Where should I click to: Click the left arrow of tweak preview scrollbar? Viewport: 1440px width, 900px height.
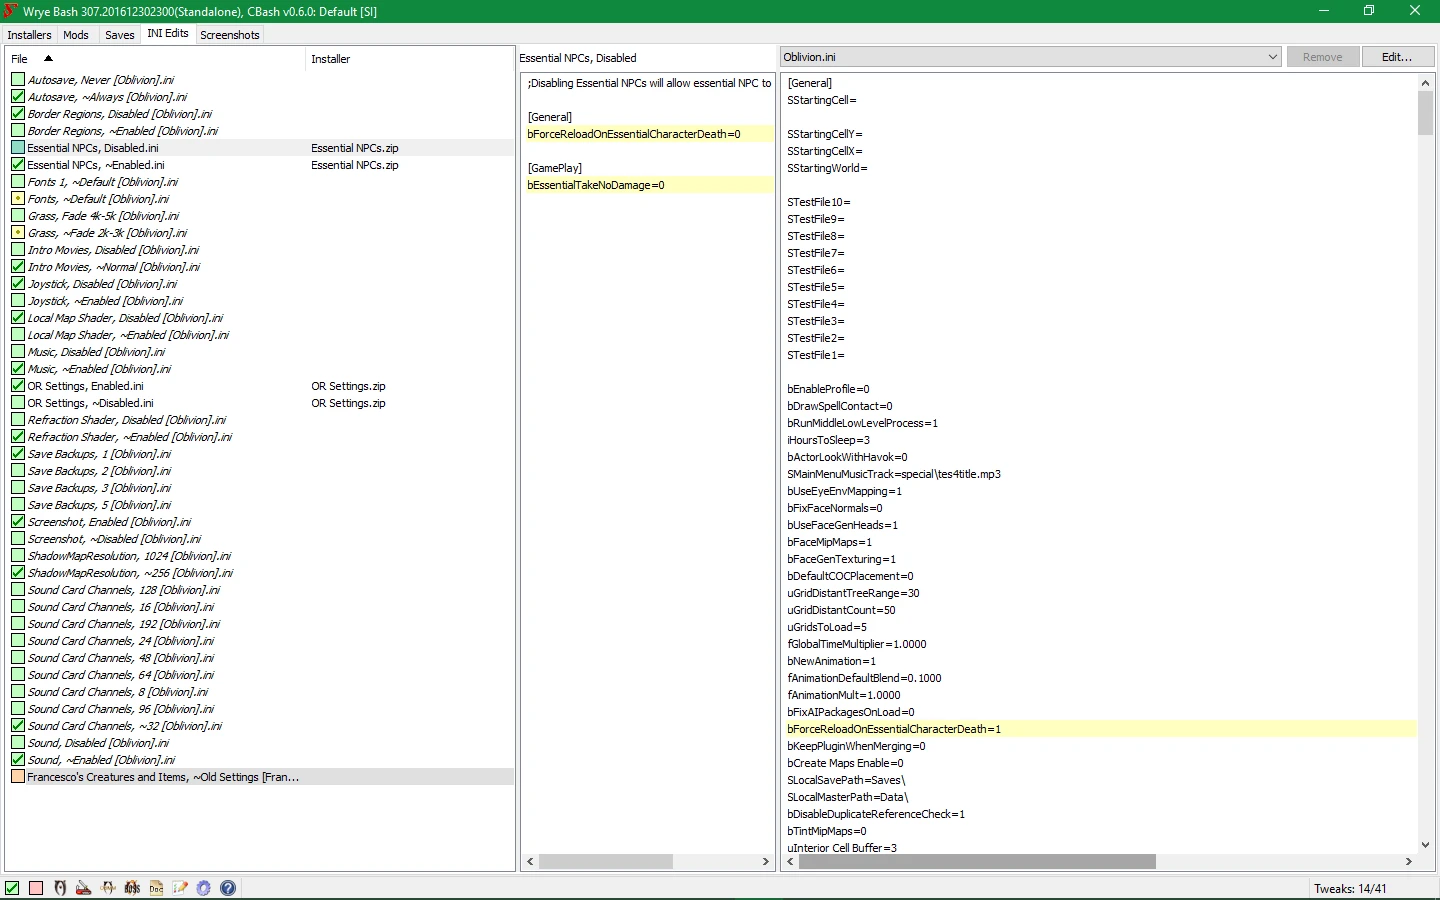530,861
